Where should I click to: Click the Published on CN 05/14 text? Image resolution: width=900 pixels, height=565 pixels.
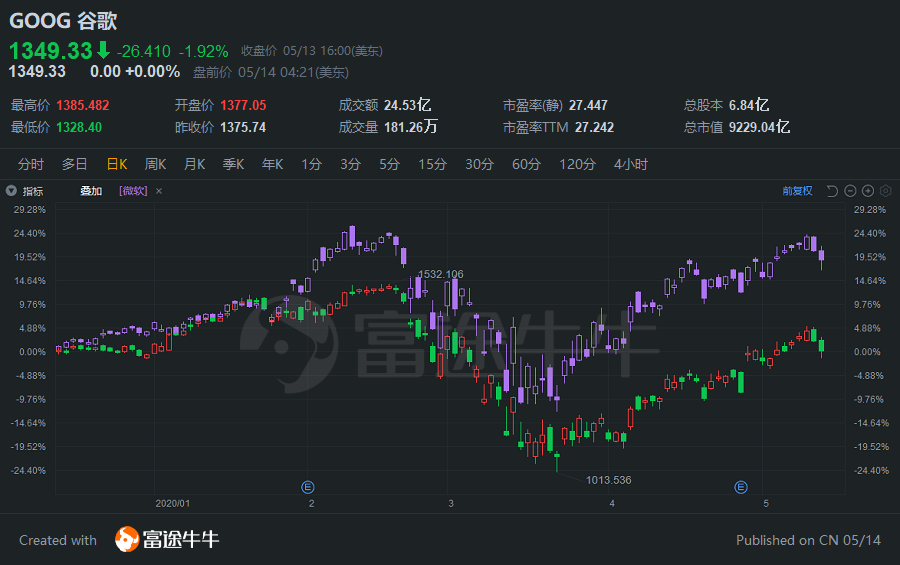tap(808, 540)
